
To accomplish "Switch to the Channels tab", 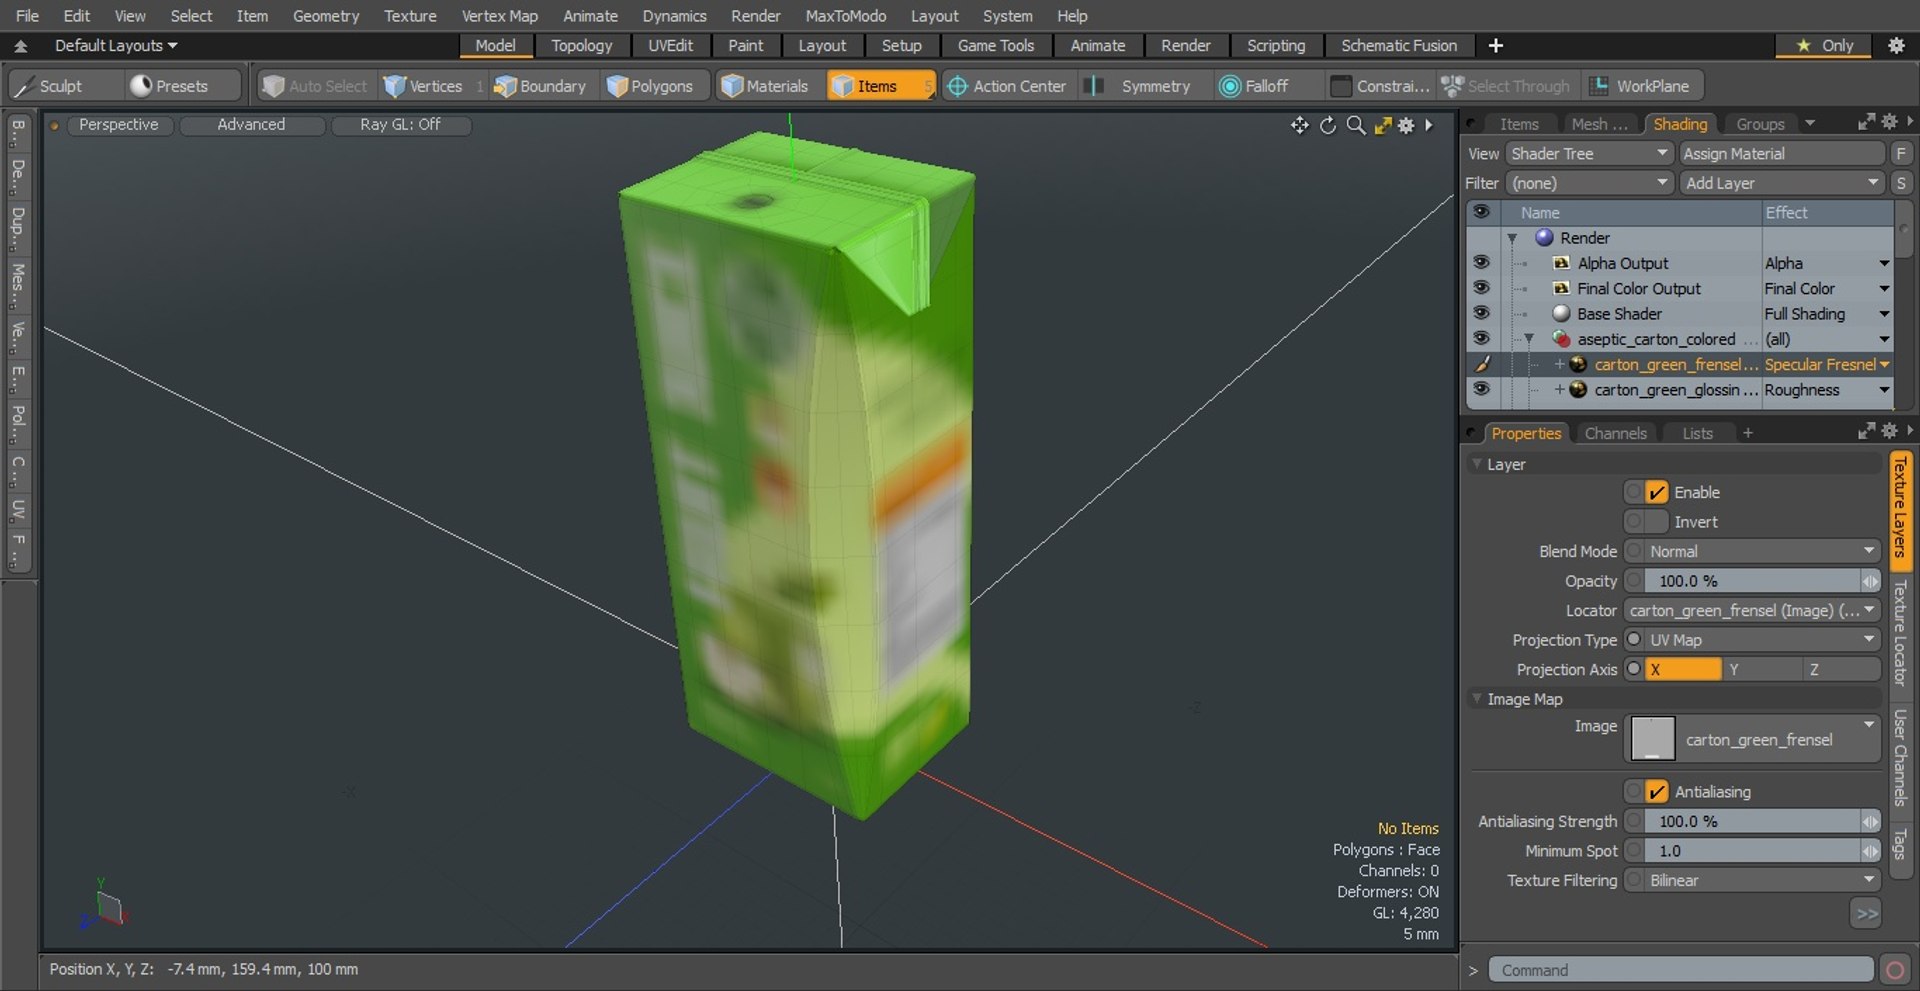I will [x=1615, y=433].
